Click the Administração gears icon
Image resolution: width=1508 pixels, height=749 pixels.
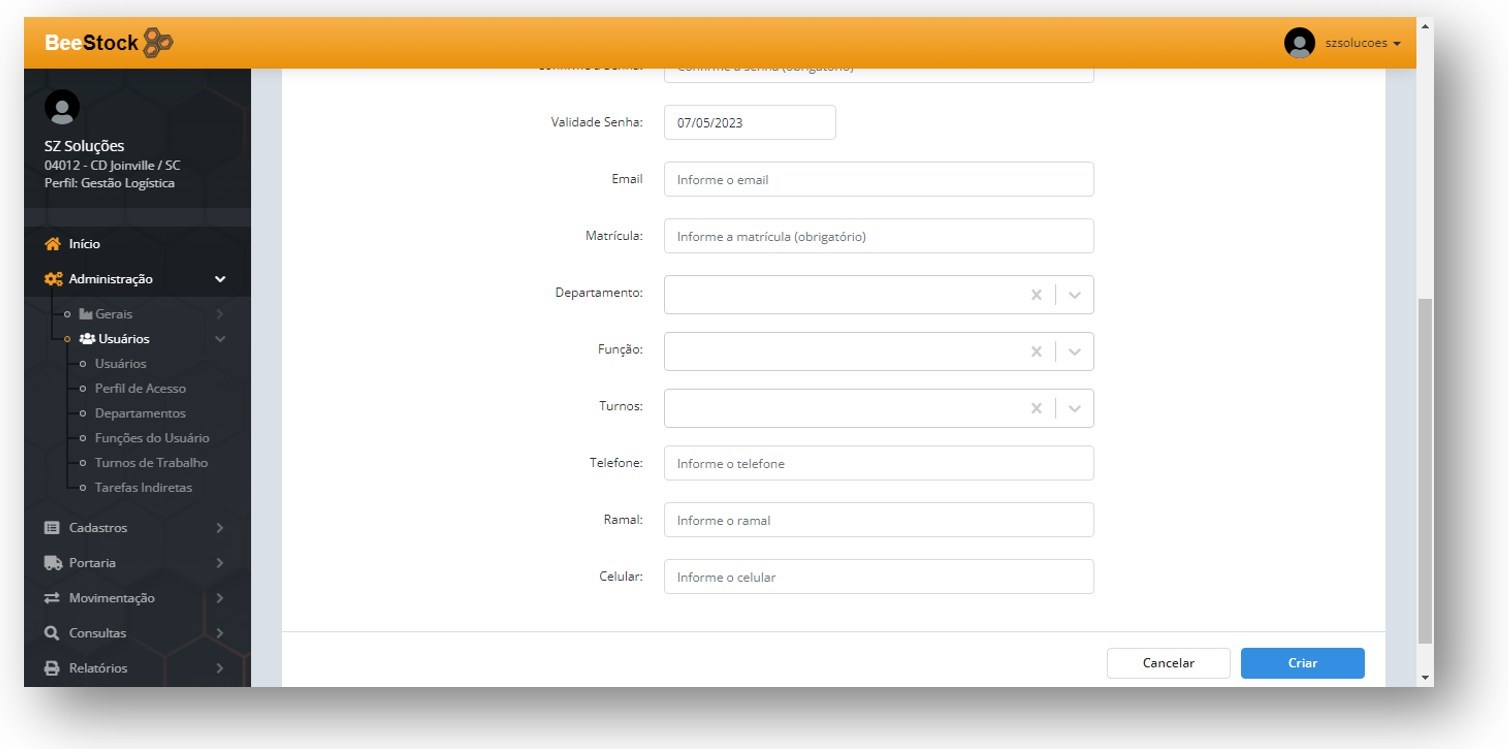pos(53,279)
